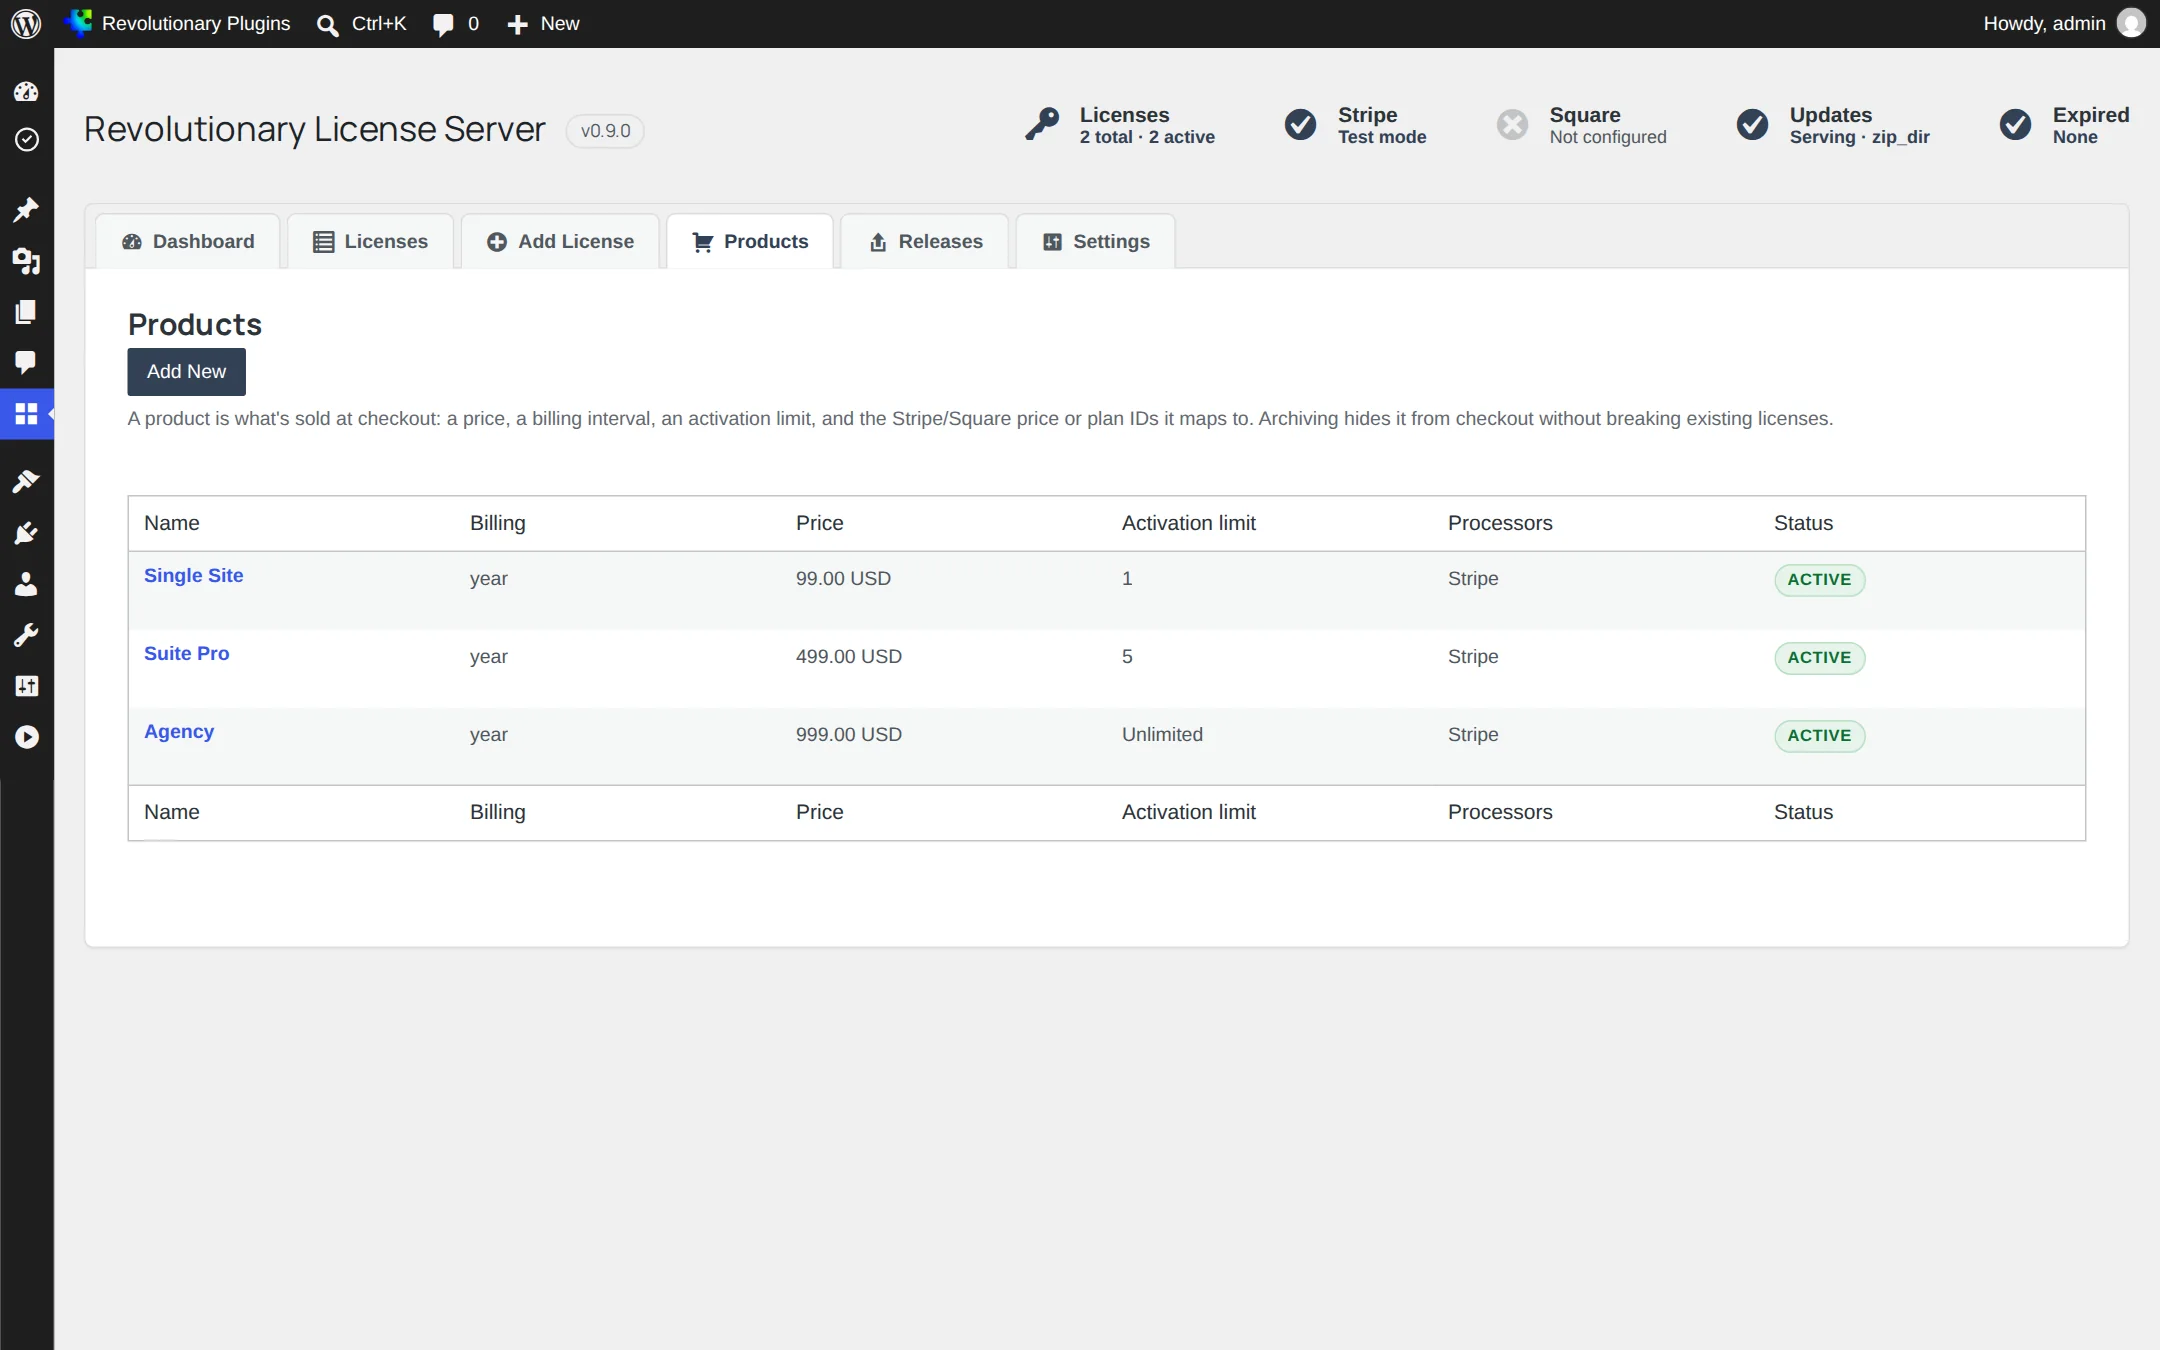Open the Agency product link

(x=179, y=731)
